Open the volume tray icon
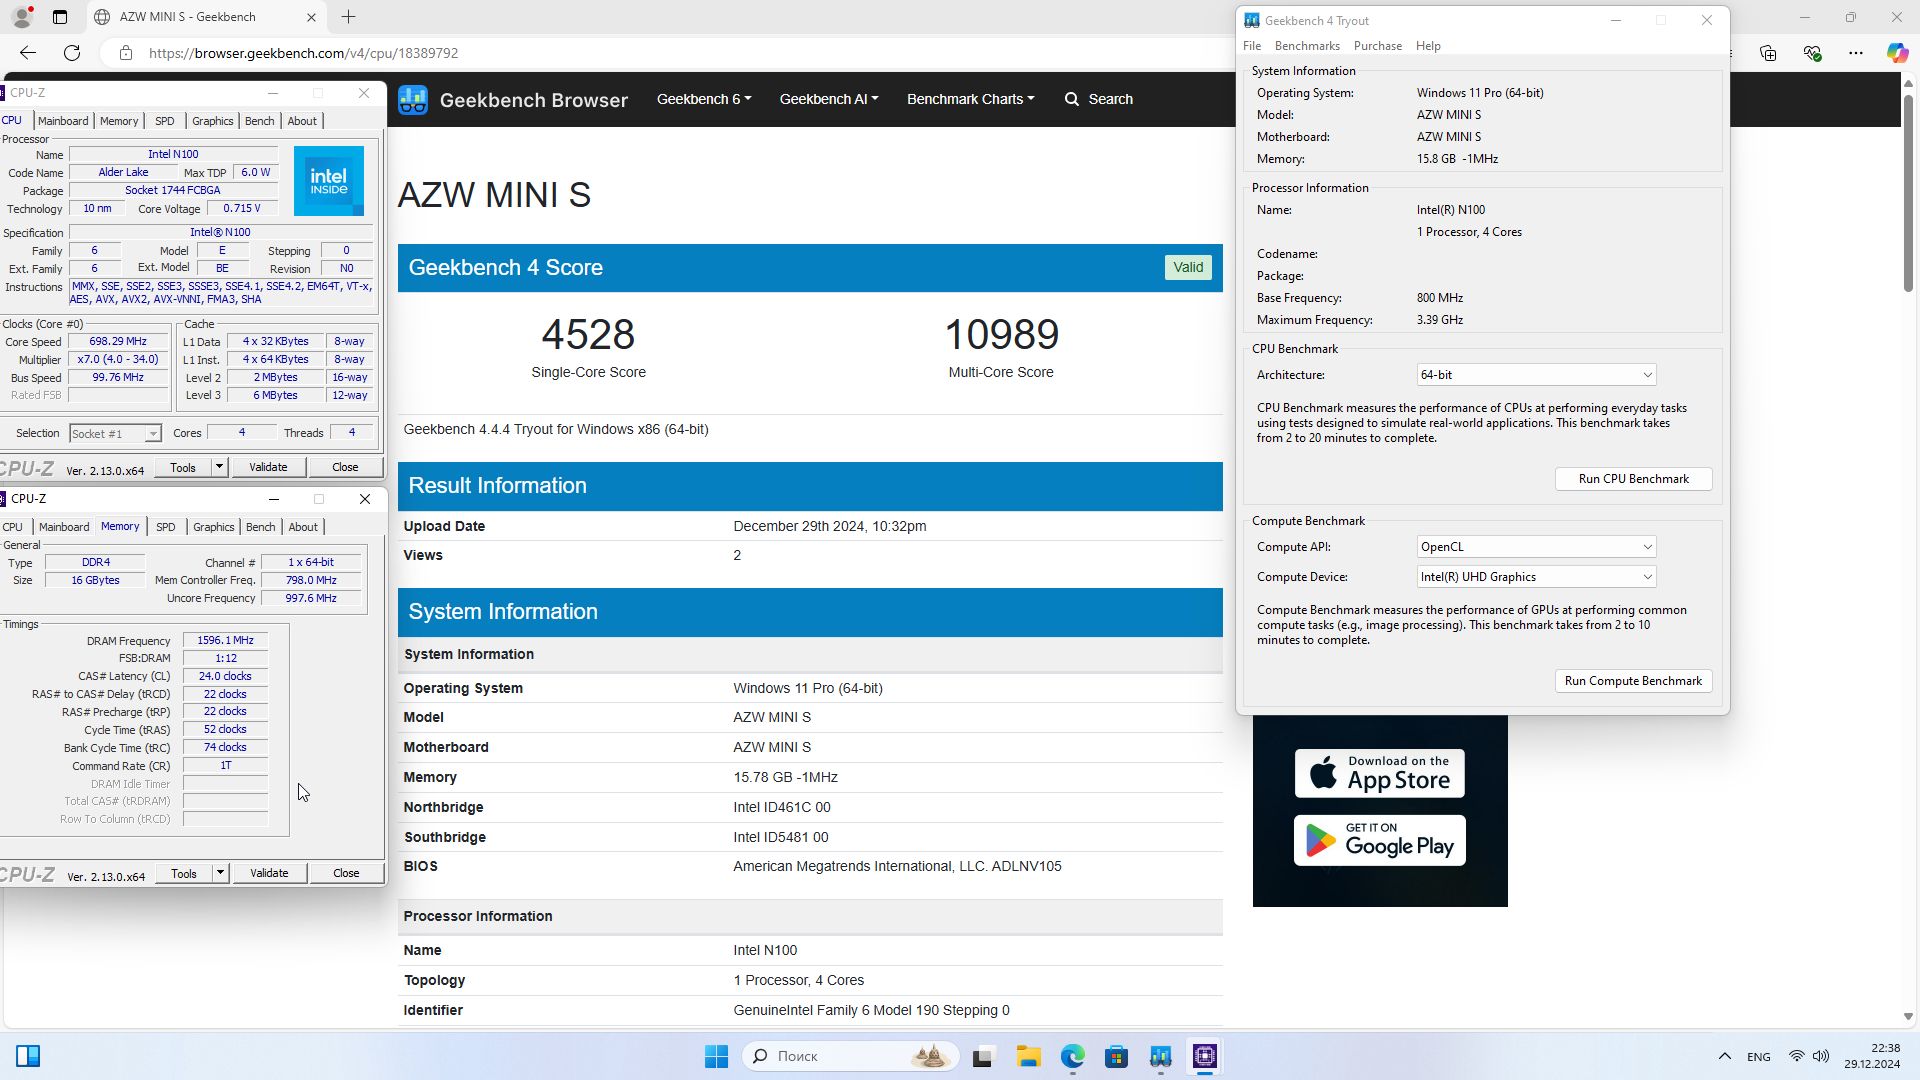The image size is (1920, 1080). [x=1821, y=1056]
